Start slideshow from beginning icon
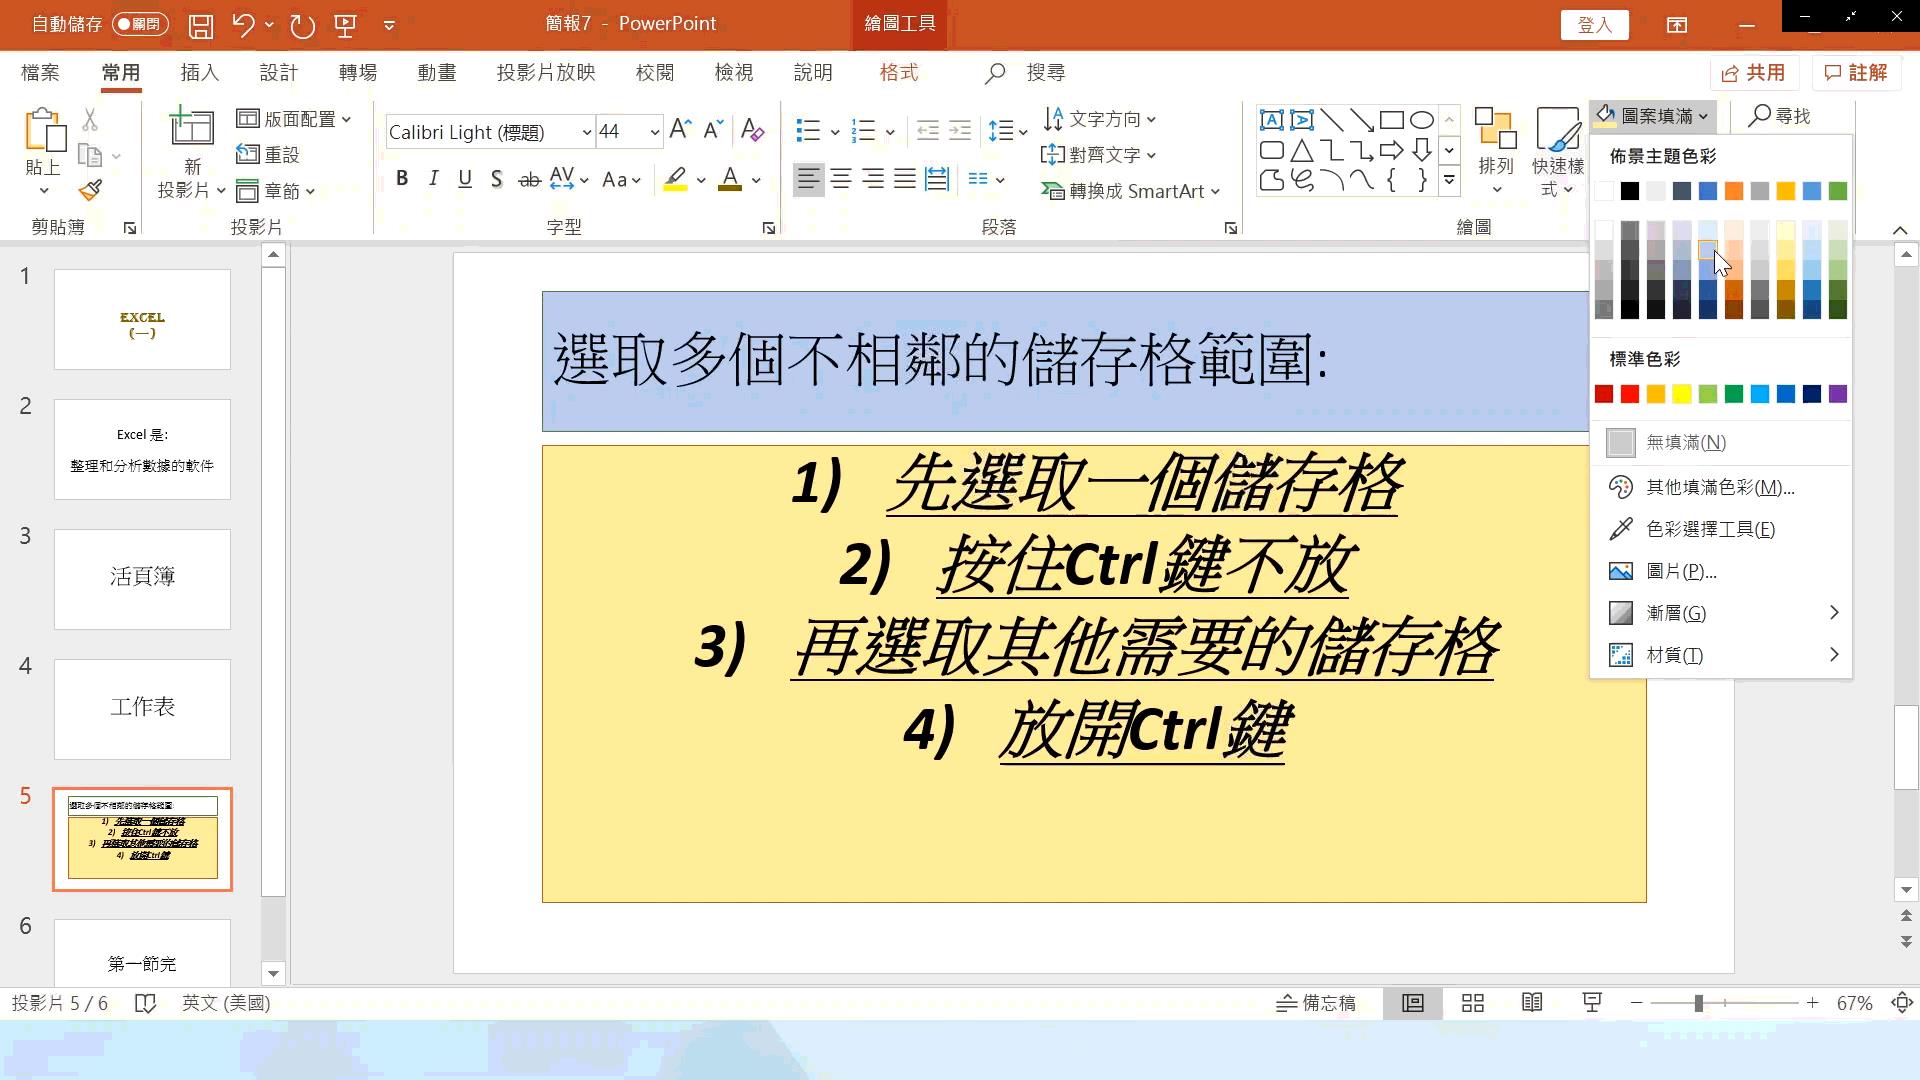 [346, 25]
